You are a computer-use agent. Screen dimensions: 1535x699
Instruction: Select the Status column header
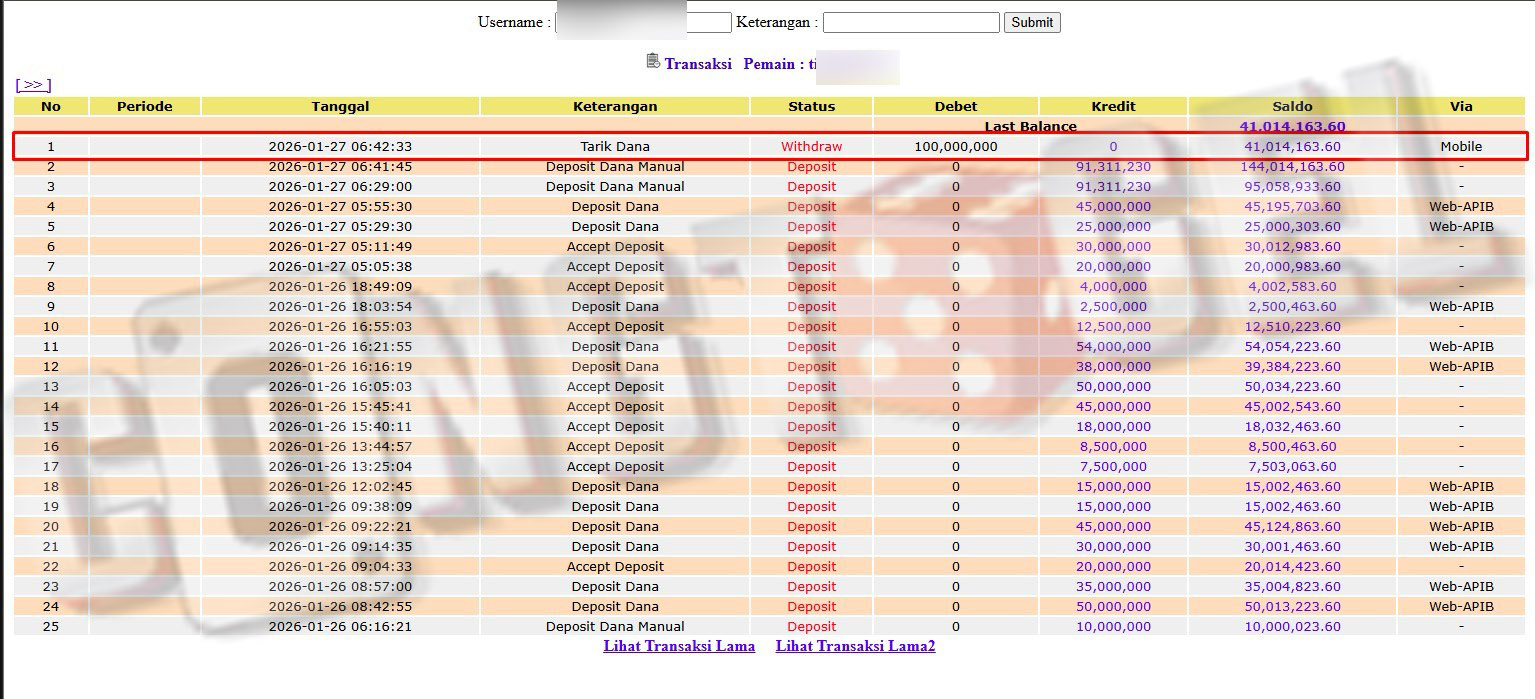pos(811,106)
